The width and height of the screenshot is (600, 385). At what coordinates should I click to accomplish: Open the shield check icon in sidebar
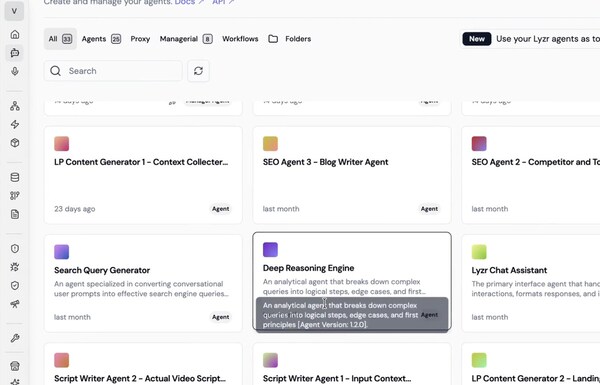[x=15, y=285]
